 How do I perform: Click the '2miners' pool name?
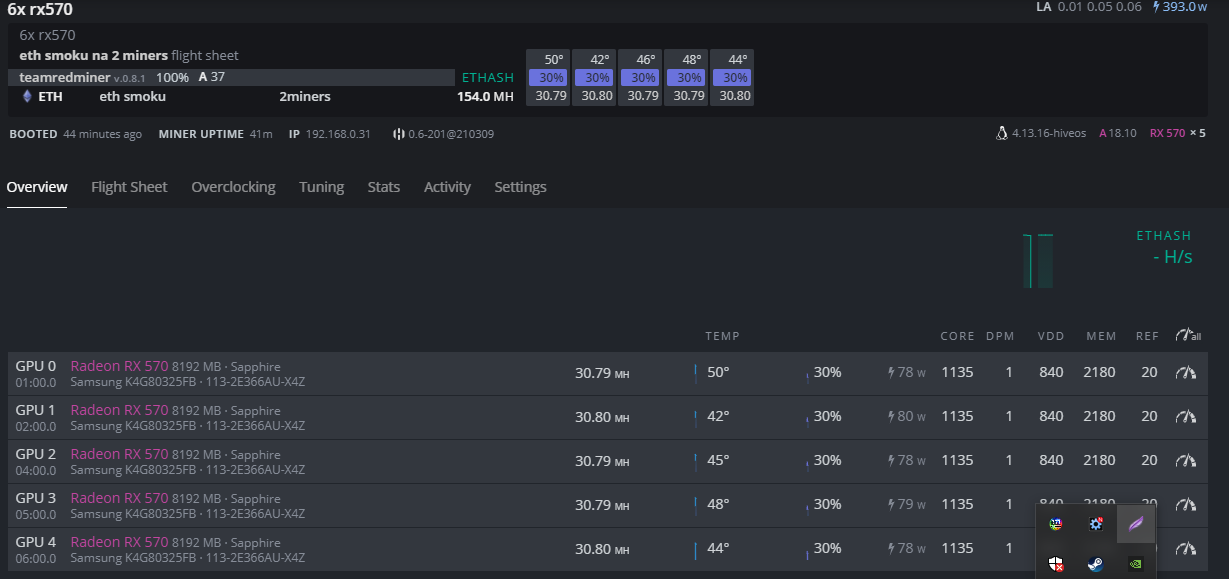tap(305, 97)
